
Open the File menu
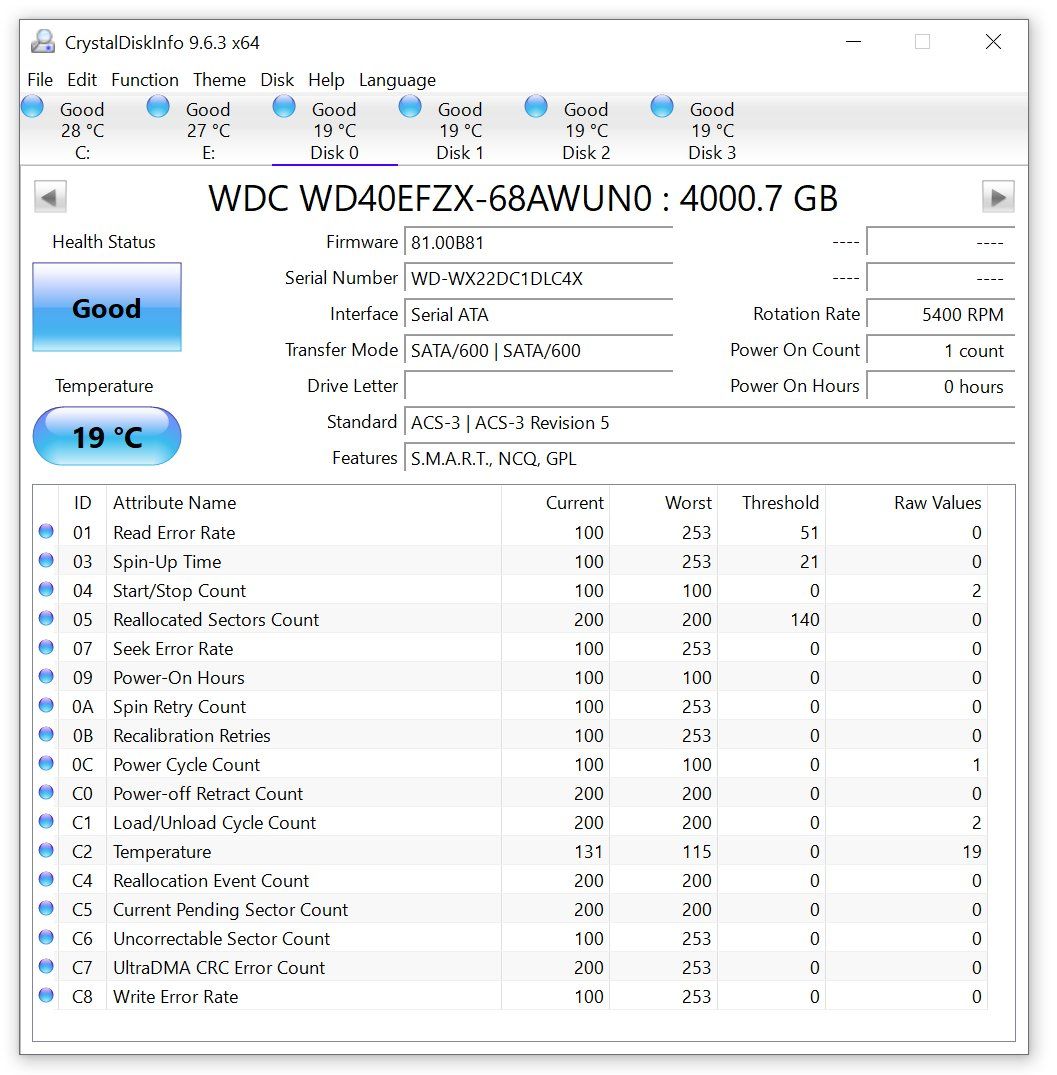40,80
